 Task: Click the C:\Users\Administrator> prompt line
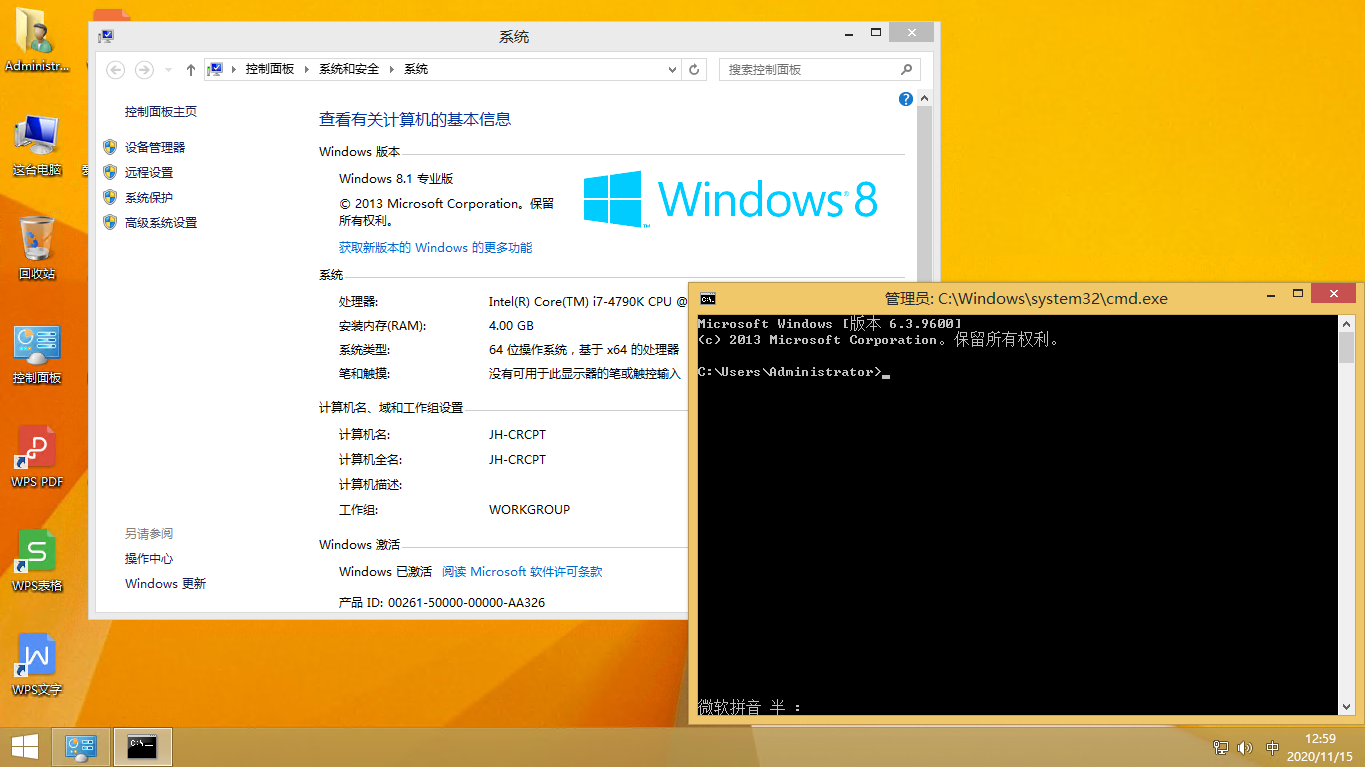[793, 372]
